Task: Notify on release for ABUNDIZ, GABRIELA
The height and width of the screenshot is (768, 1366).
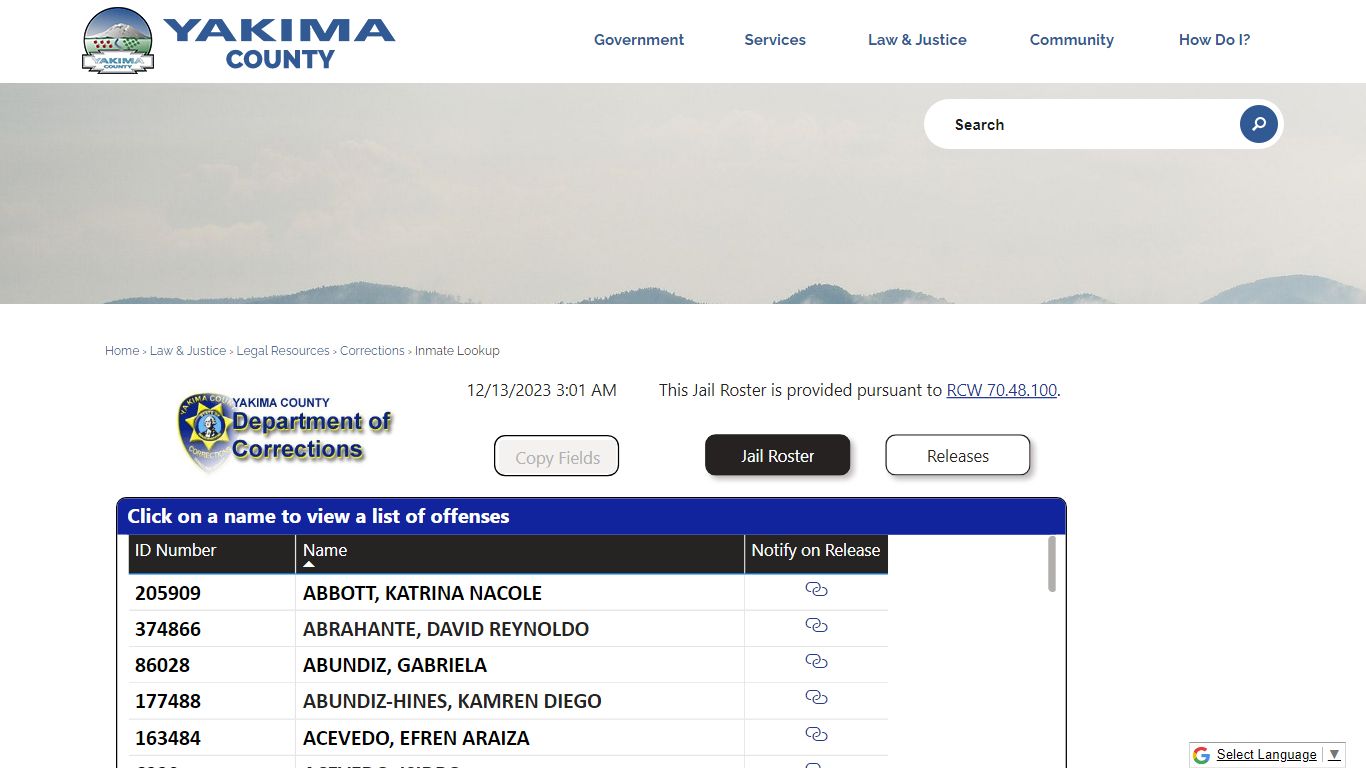Action: point(816,662)
